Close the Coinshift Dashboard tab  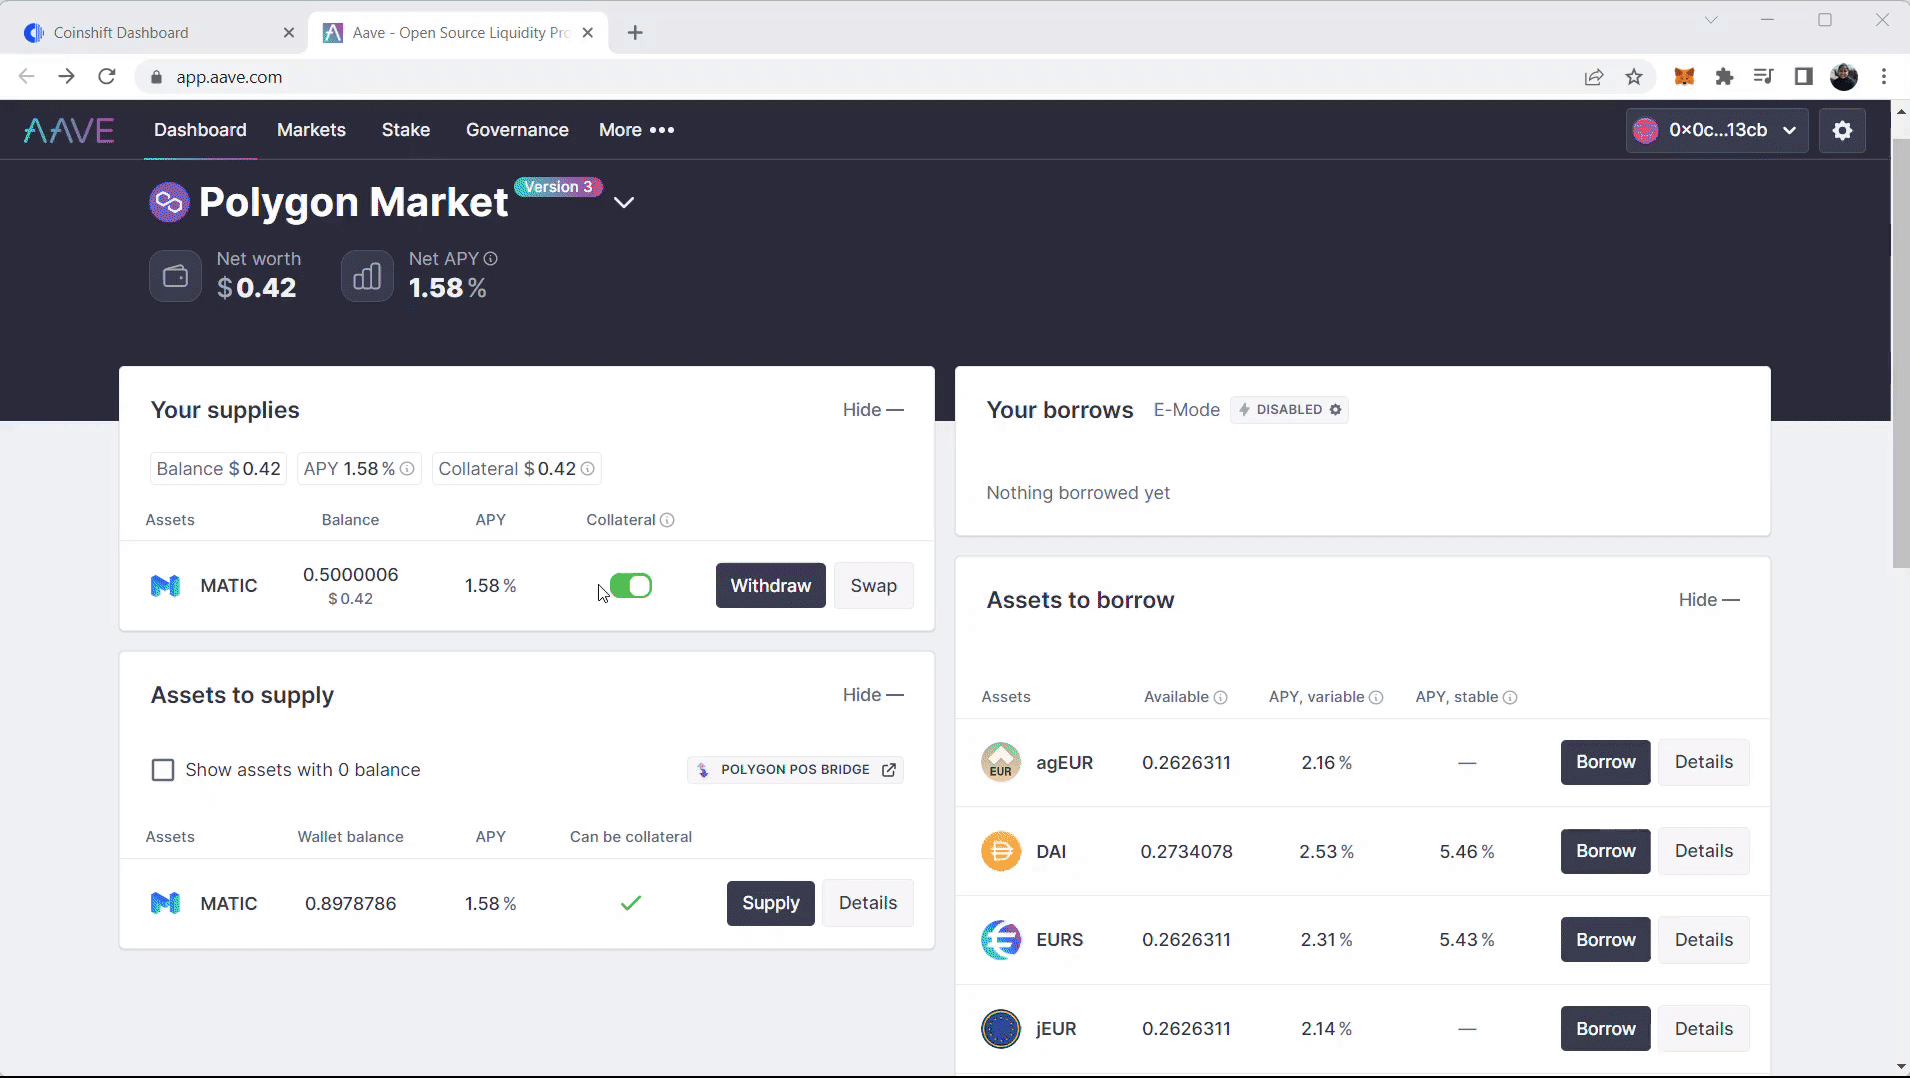click(289, 33)
